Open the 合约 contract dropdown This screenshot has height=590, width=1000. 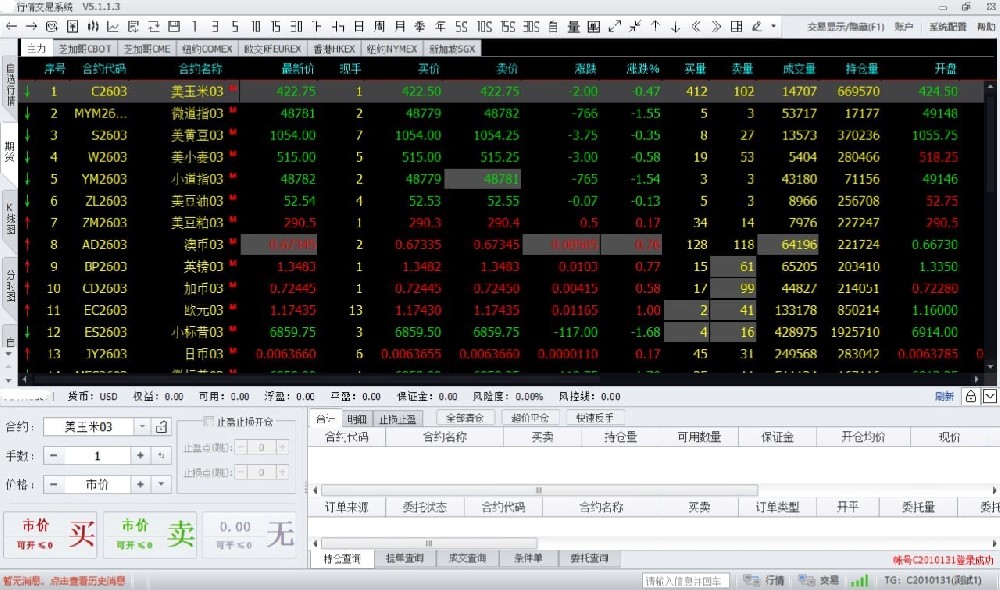[x=141, y=427]
